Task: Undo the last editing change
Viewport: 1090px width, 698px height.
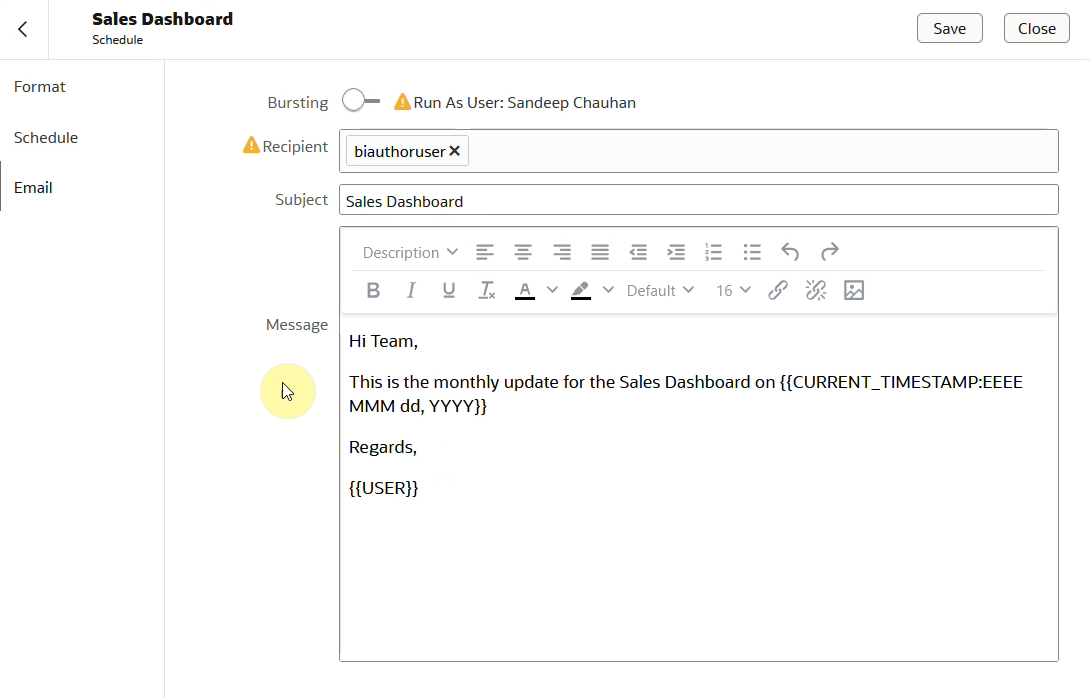Action: 790,252
